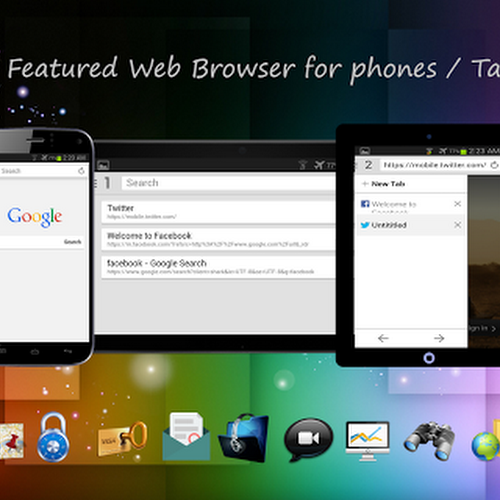Go forward using the right arrow
Image resolution: width=500 pixels, height=500 pixels.
(439, 338)
